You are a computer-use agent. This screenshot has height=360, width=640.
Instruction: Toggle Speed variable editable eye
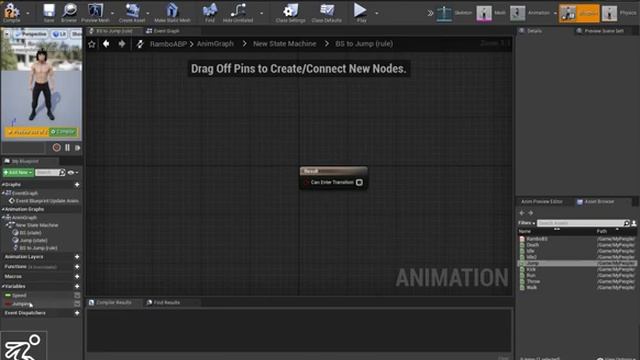[77, 295]
